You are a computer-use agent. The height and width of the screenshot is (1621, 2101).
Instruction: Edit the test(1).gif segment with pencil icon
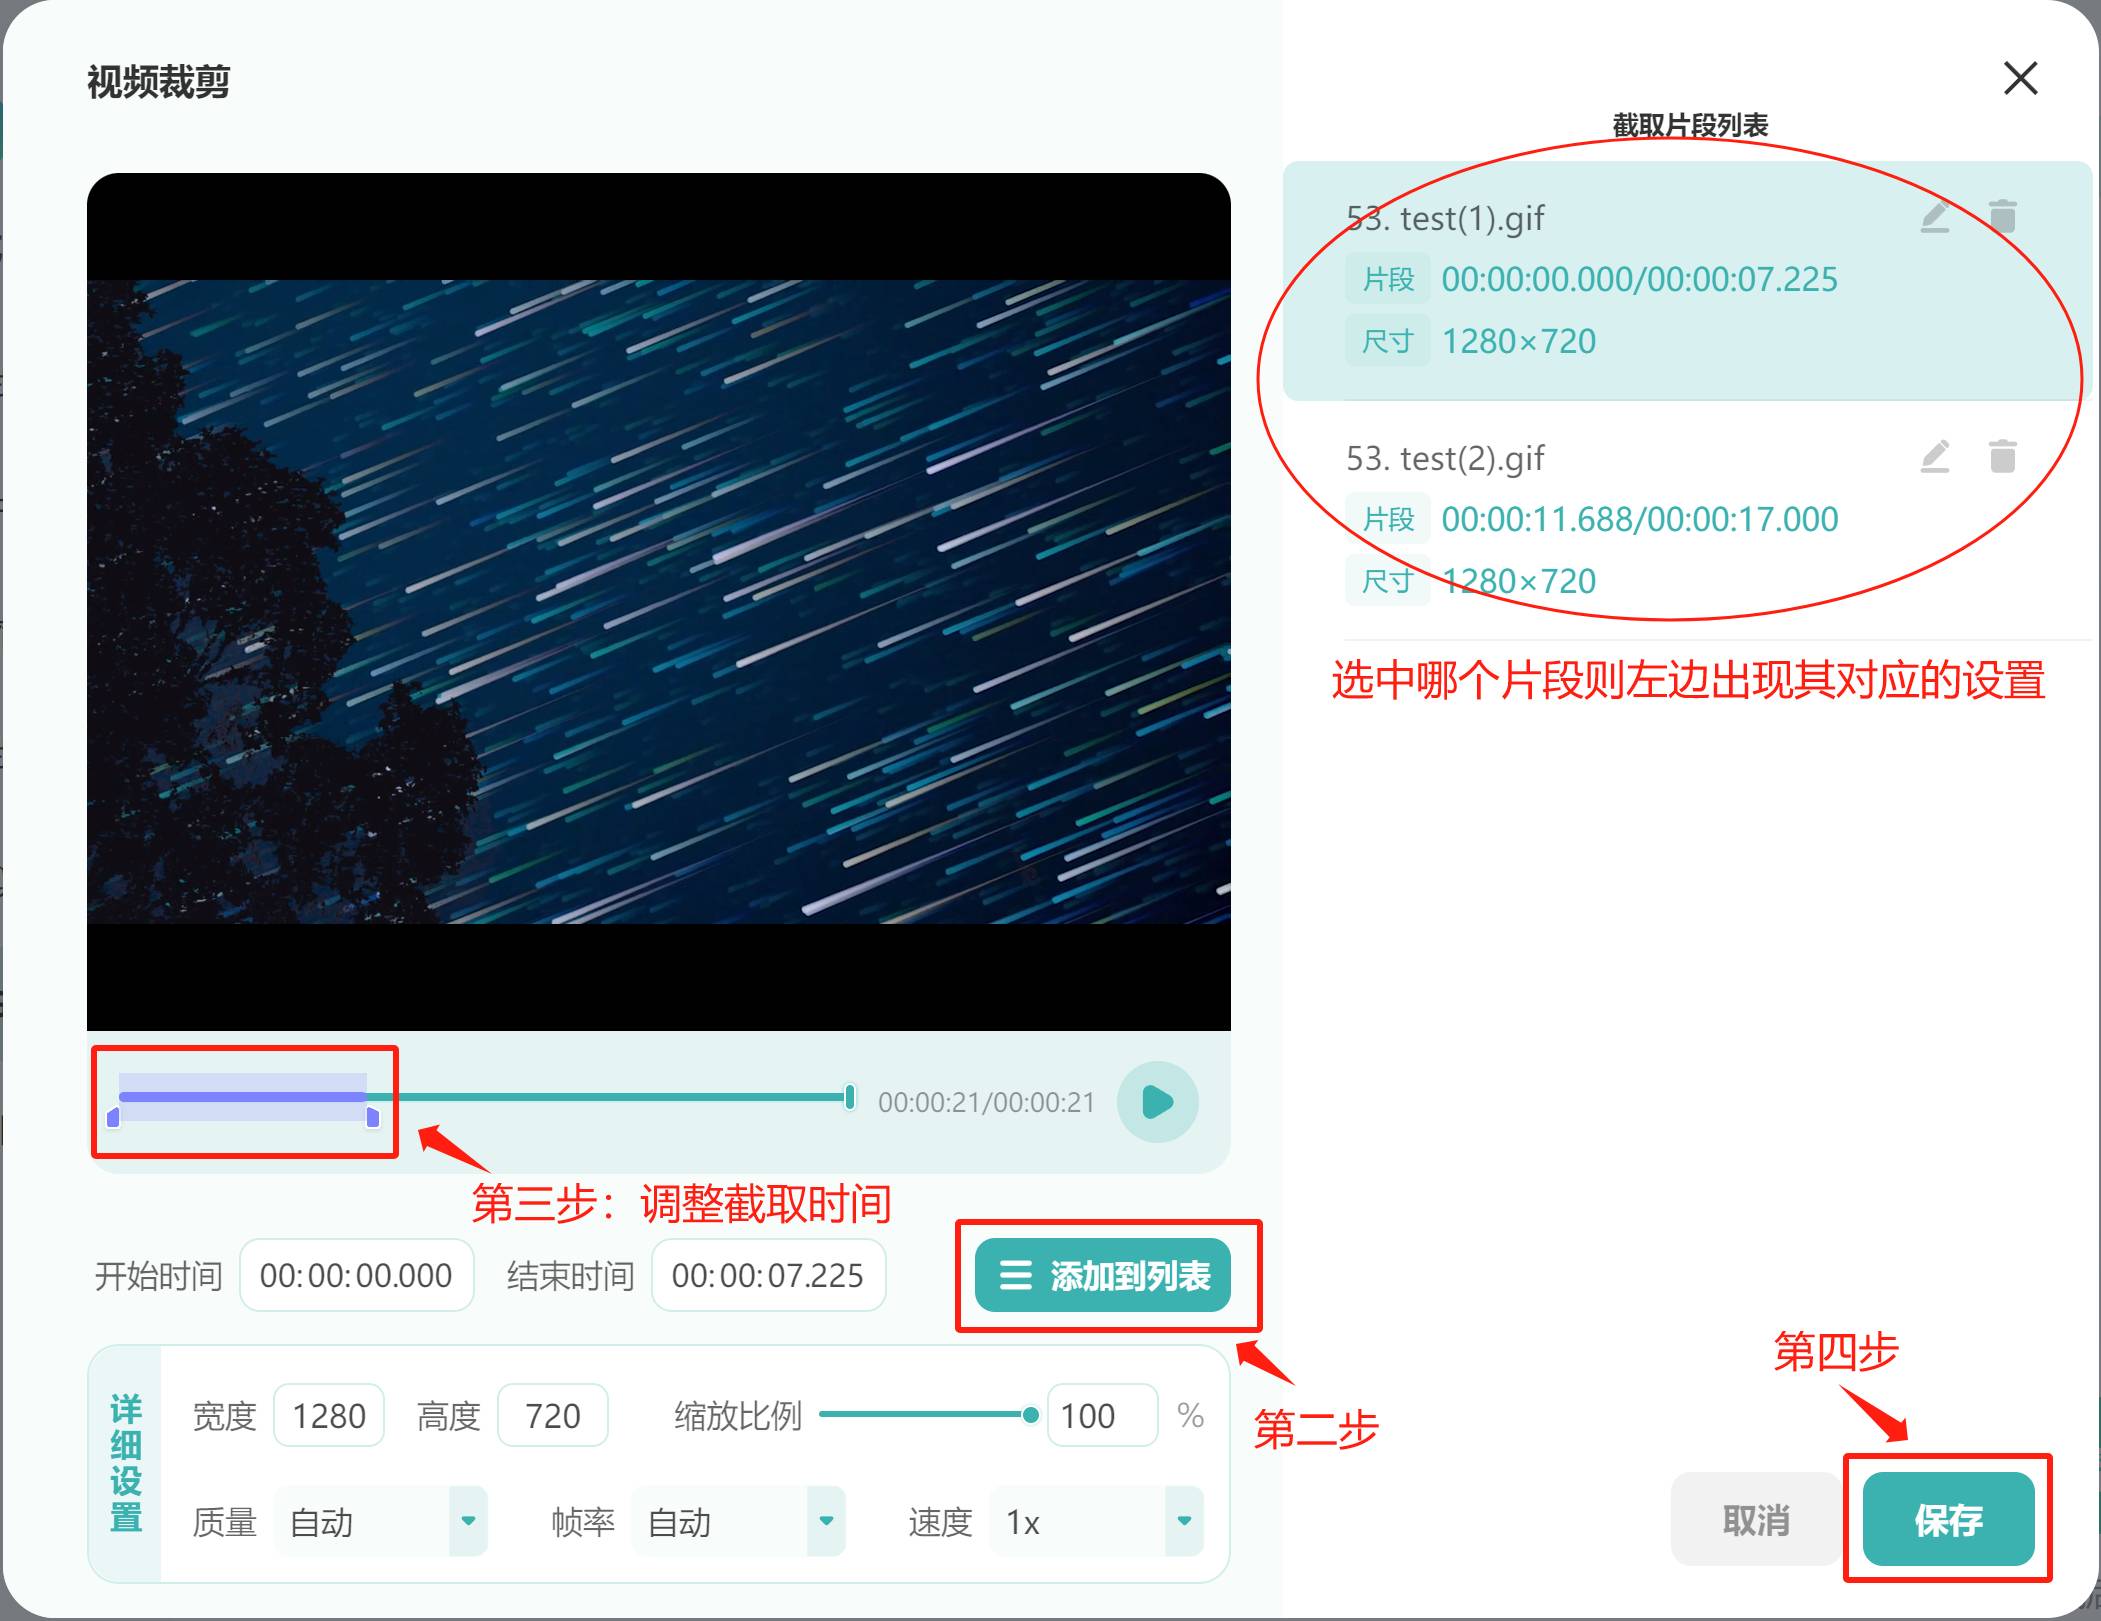tap(1935, 217)
